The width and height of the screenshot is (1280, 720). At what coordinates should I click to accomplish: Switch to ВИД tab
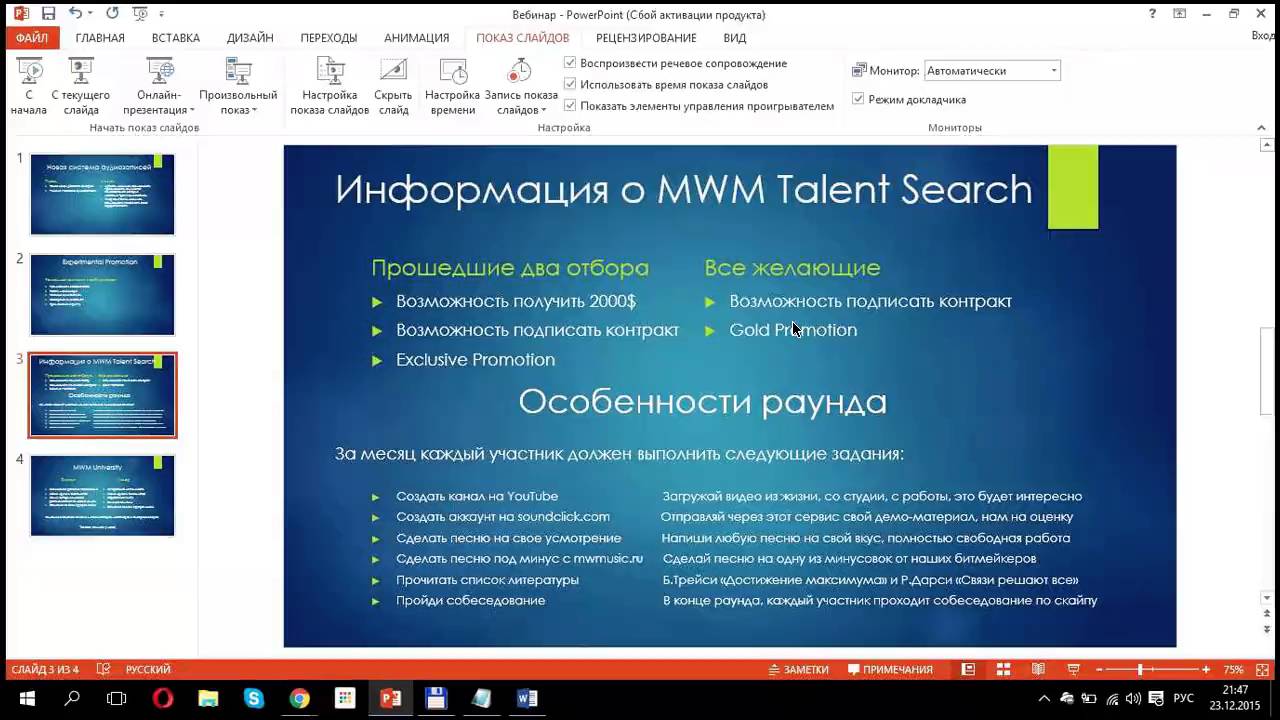tap(735, 38)
